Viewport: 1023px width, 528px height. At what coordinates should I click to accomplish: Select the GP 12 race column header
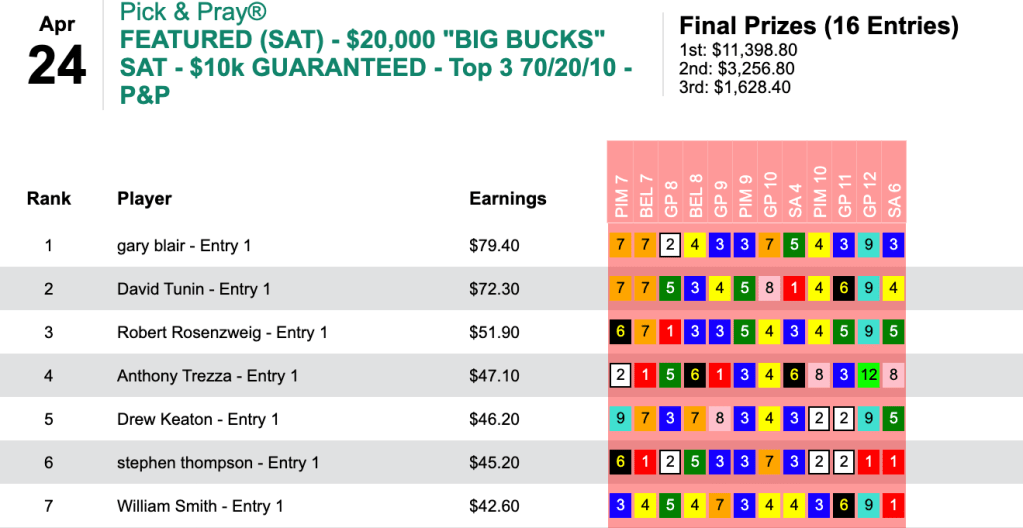pos(870,196)
